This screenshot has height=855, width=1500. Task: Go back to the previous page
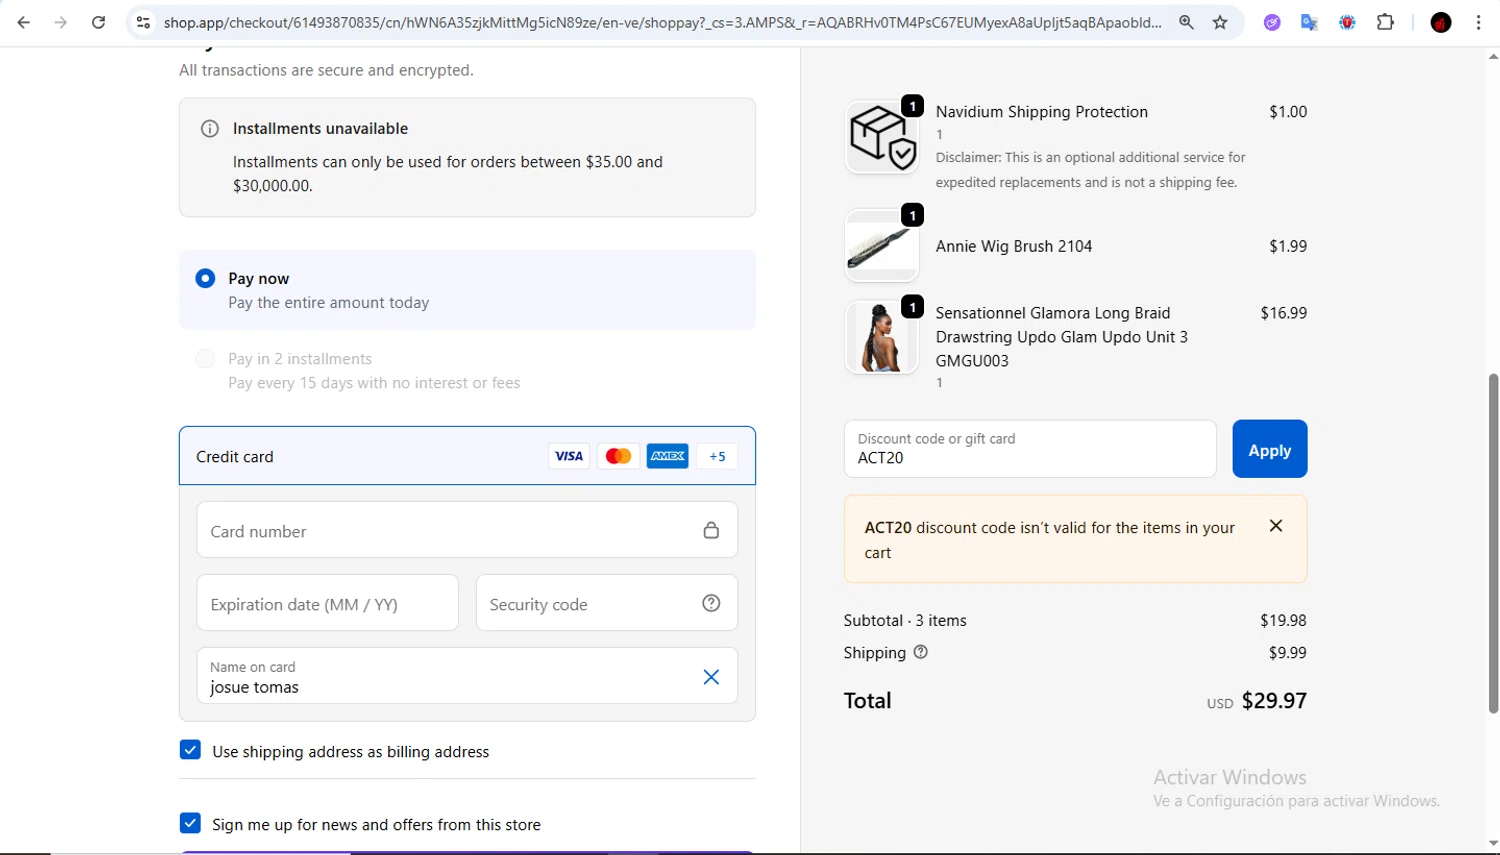23,22
